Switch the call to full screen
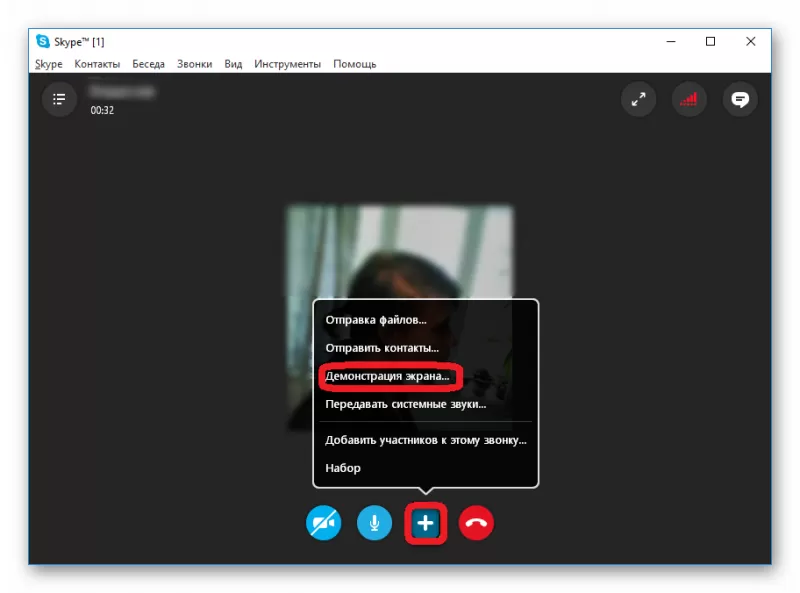Image resolution: width=800 pixels, height=593 pixels. [638, 99]
